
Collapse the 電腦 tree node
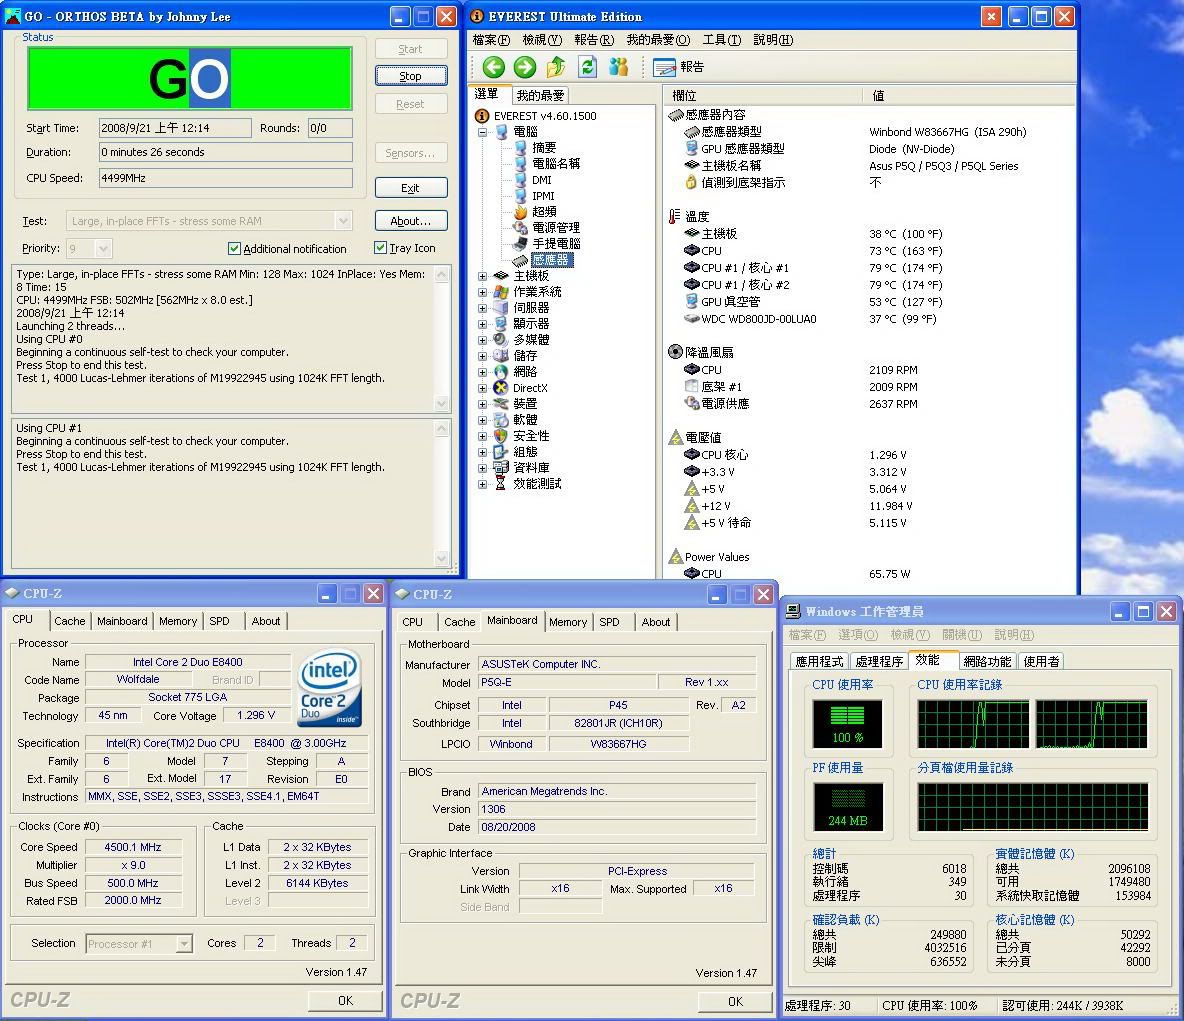[483, 132]
